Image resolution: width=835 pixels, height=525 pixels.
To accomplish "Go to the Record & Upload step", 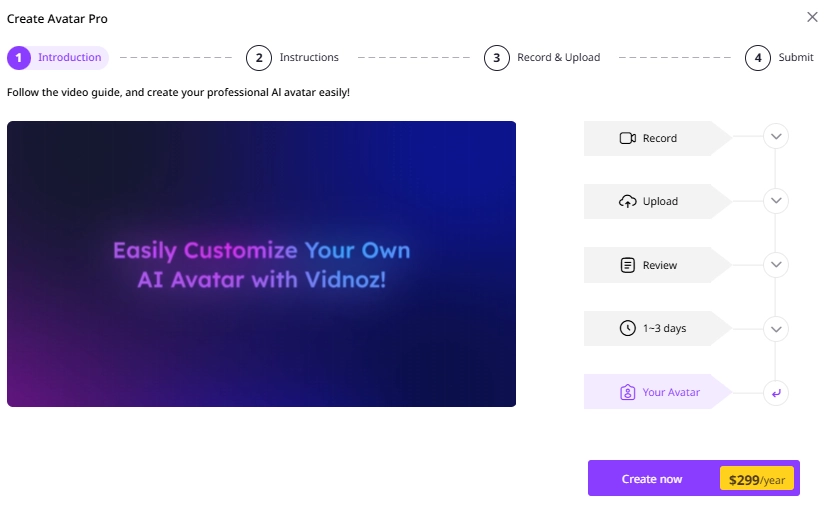I will pos(557,57).
